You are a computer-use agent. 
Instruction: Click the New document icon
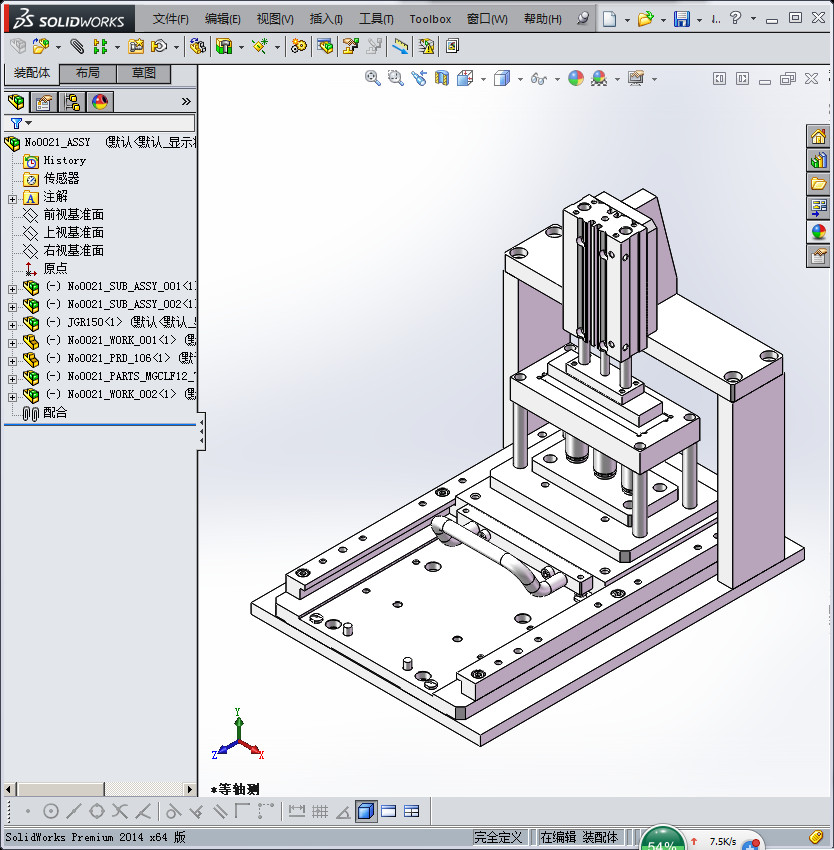click(610, 19)
